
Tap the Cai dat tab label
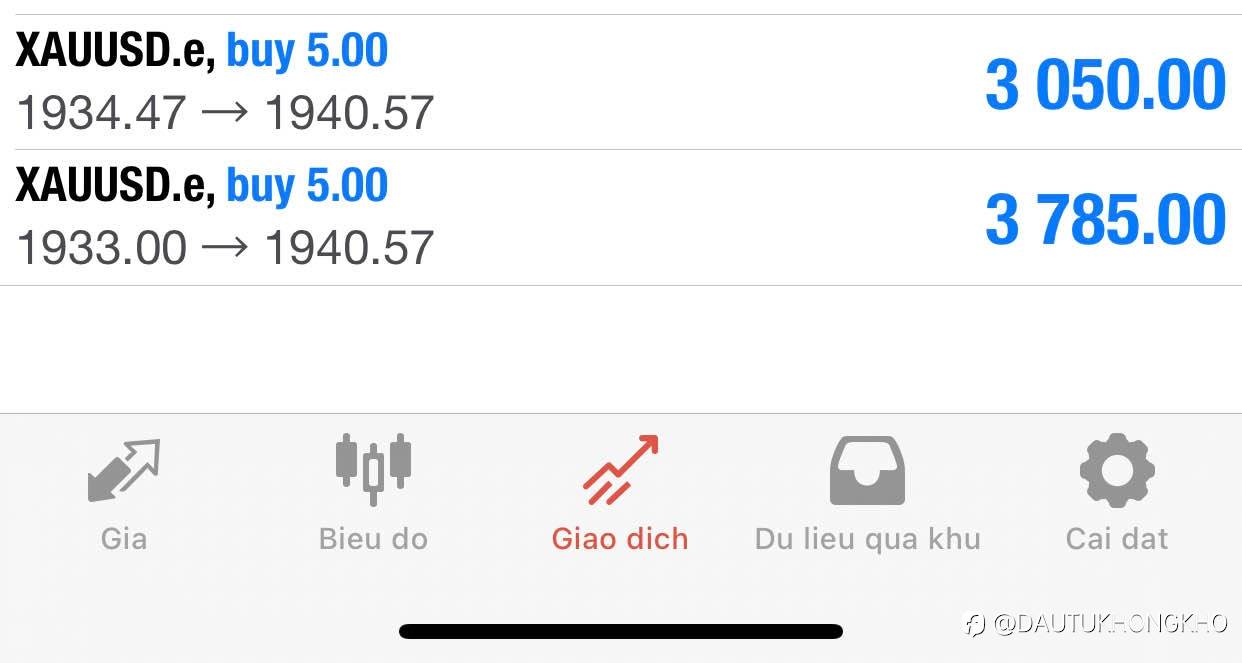click(1117, 539)
